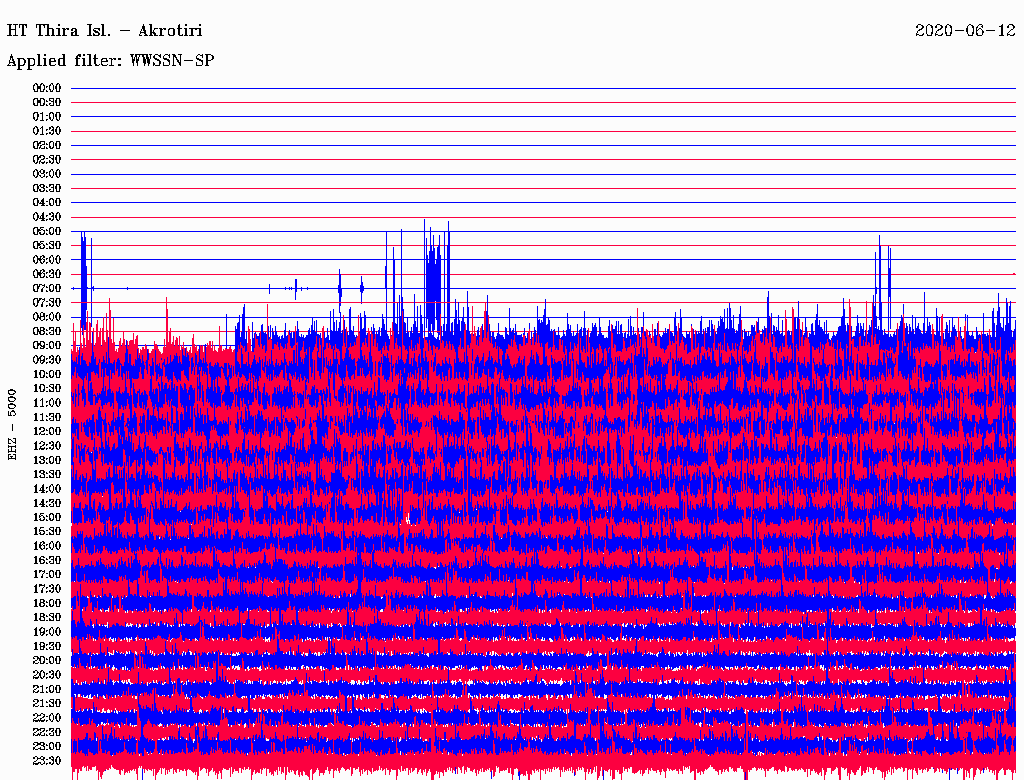Viewport: 1024px width, 780px height.
Task: Select the 16:00 time label
Action: [x=47, y=546]
